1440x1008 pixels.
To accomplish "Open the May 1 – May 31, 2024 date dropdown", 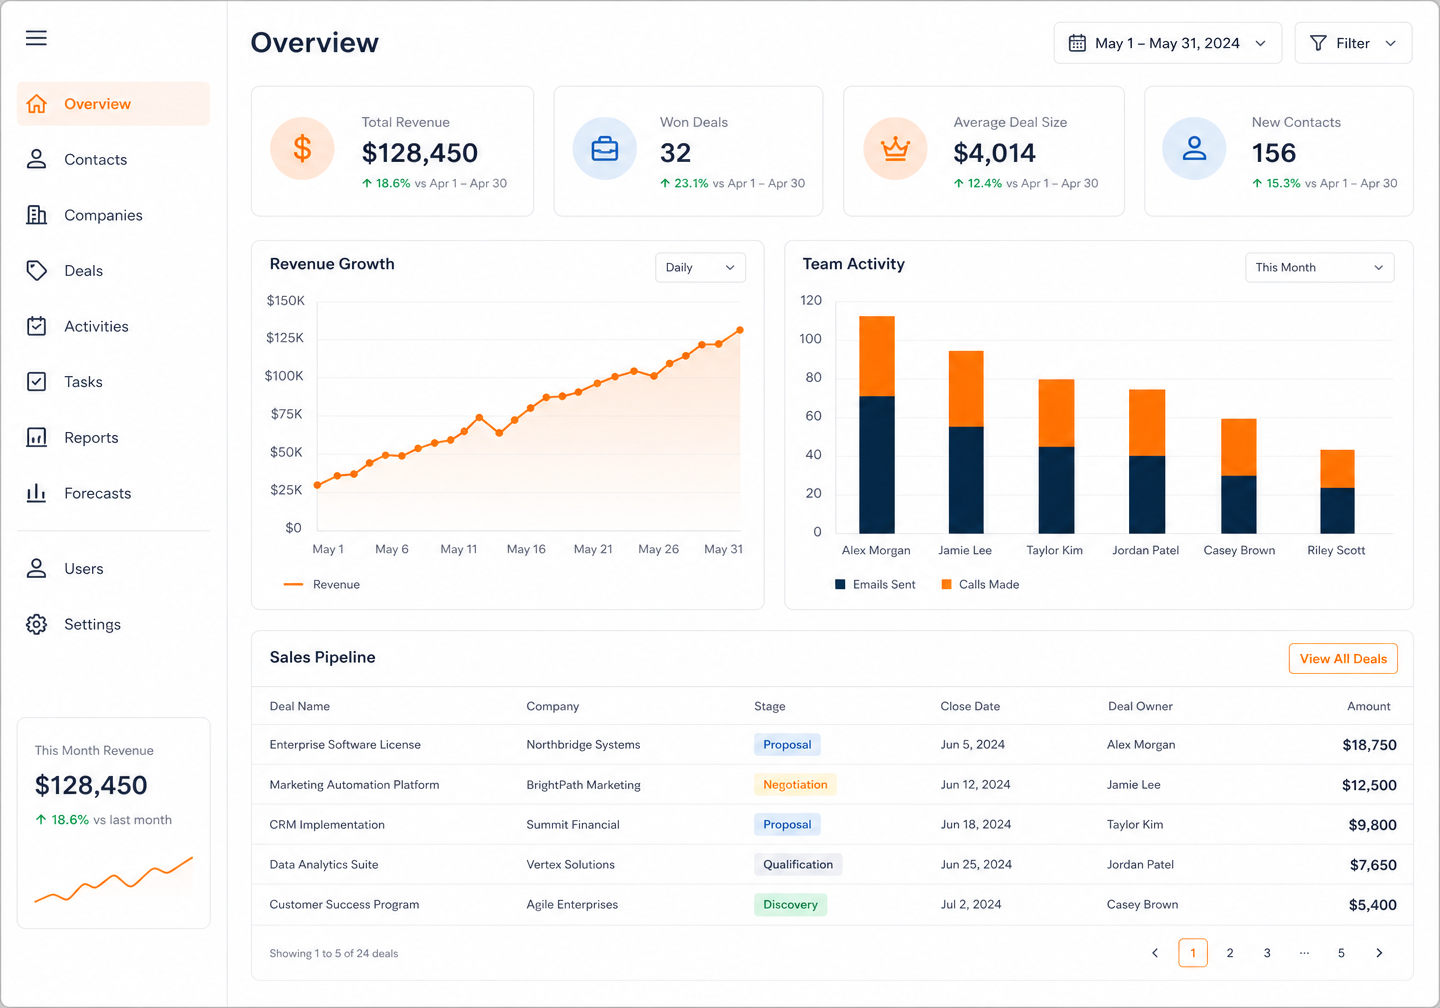I will coord(1167,43).
